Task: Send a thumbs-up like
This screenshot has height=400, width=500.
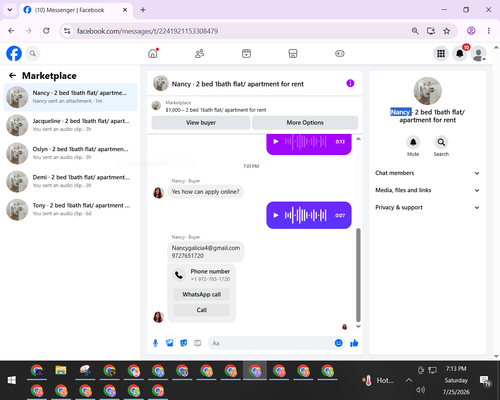Action: coord(354,343)
